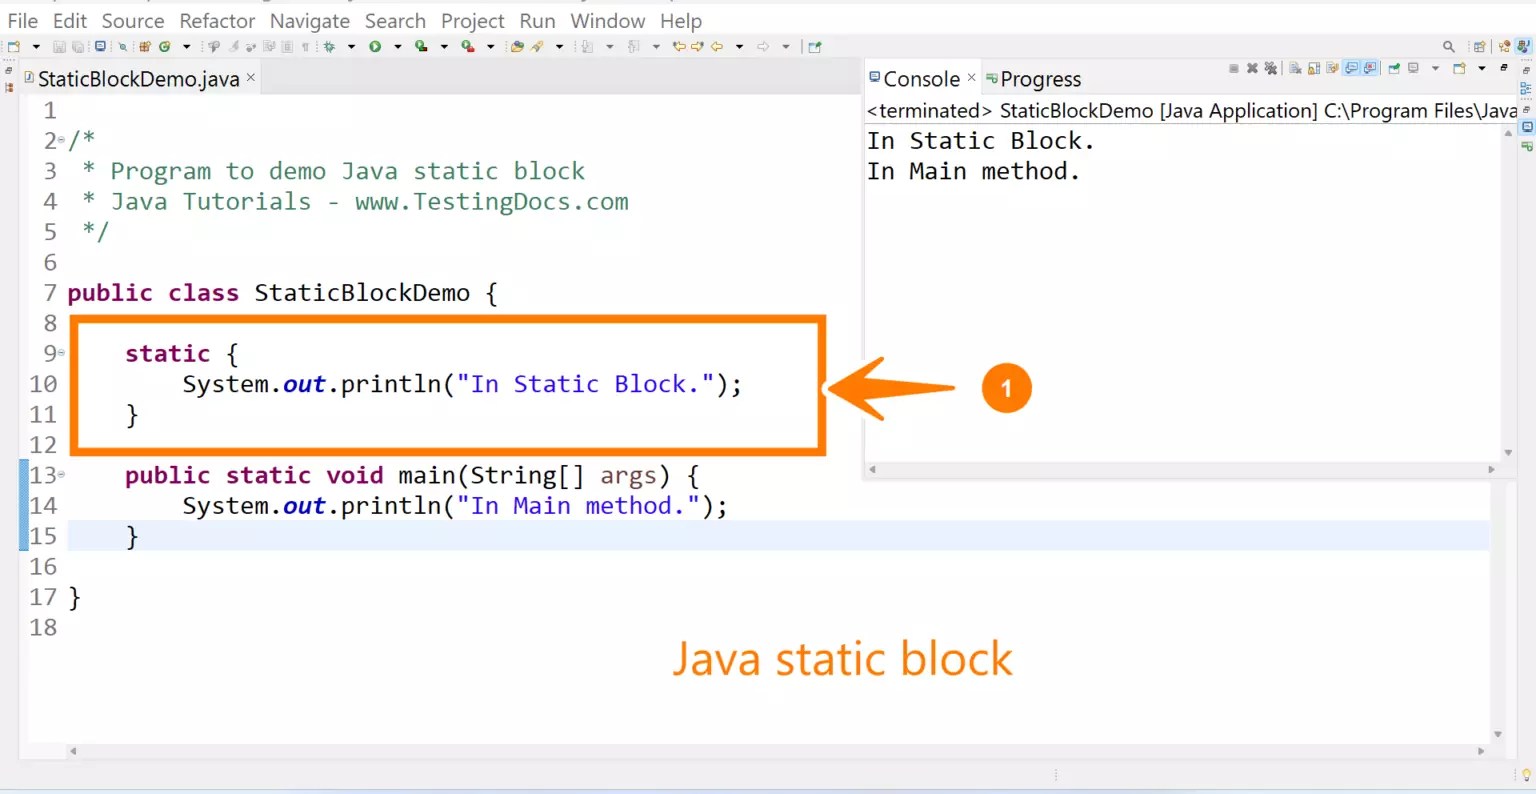1536x794 pixels.
Task: Click the Remove All Terminated Launches icon
Action: click(x=1270, y=68)
